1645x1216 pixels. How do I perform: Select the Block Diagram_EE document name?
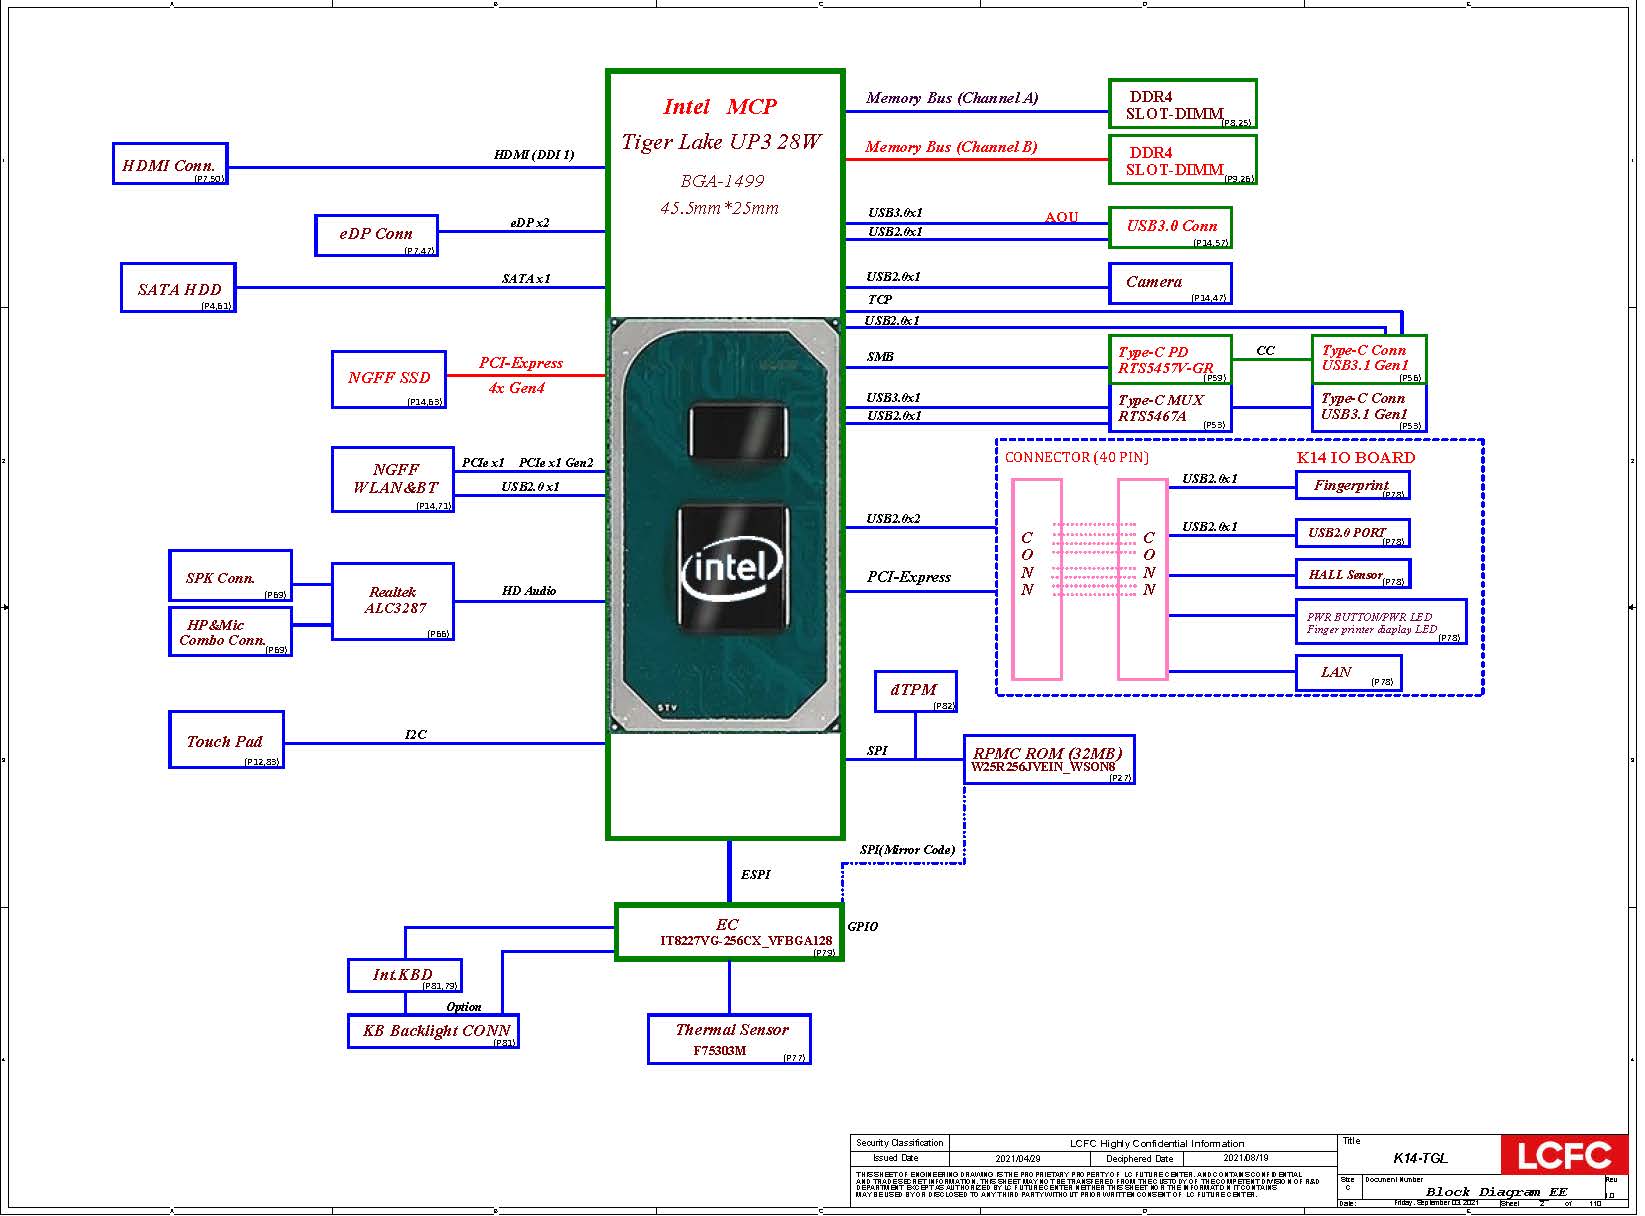click(x=1497, y=1192)
